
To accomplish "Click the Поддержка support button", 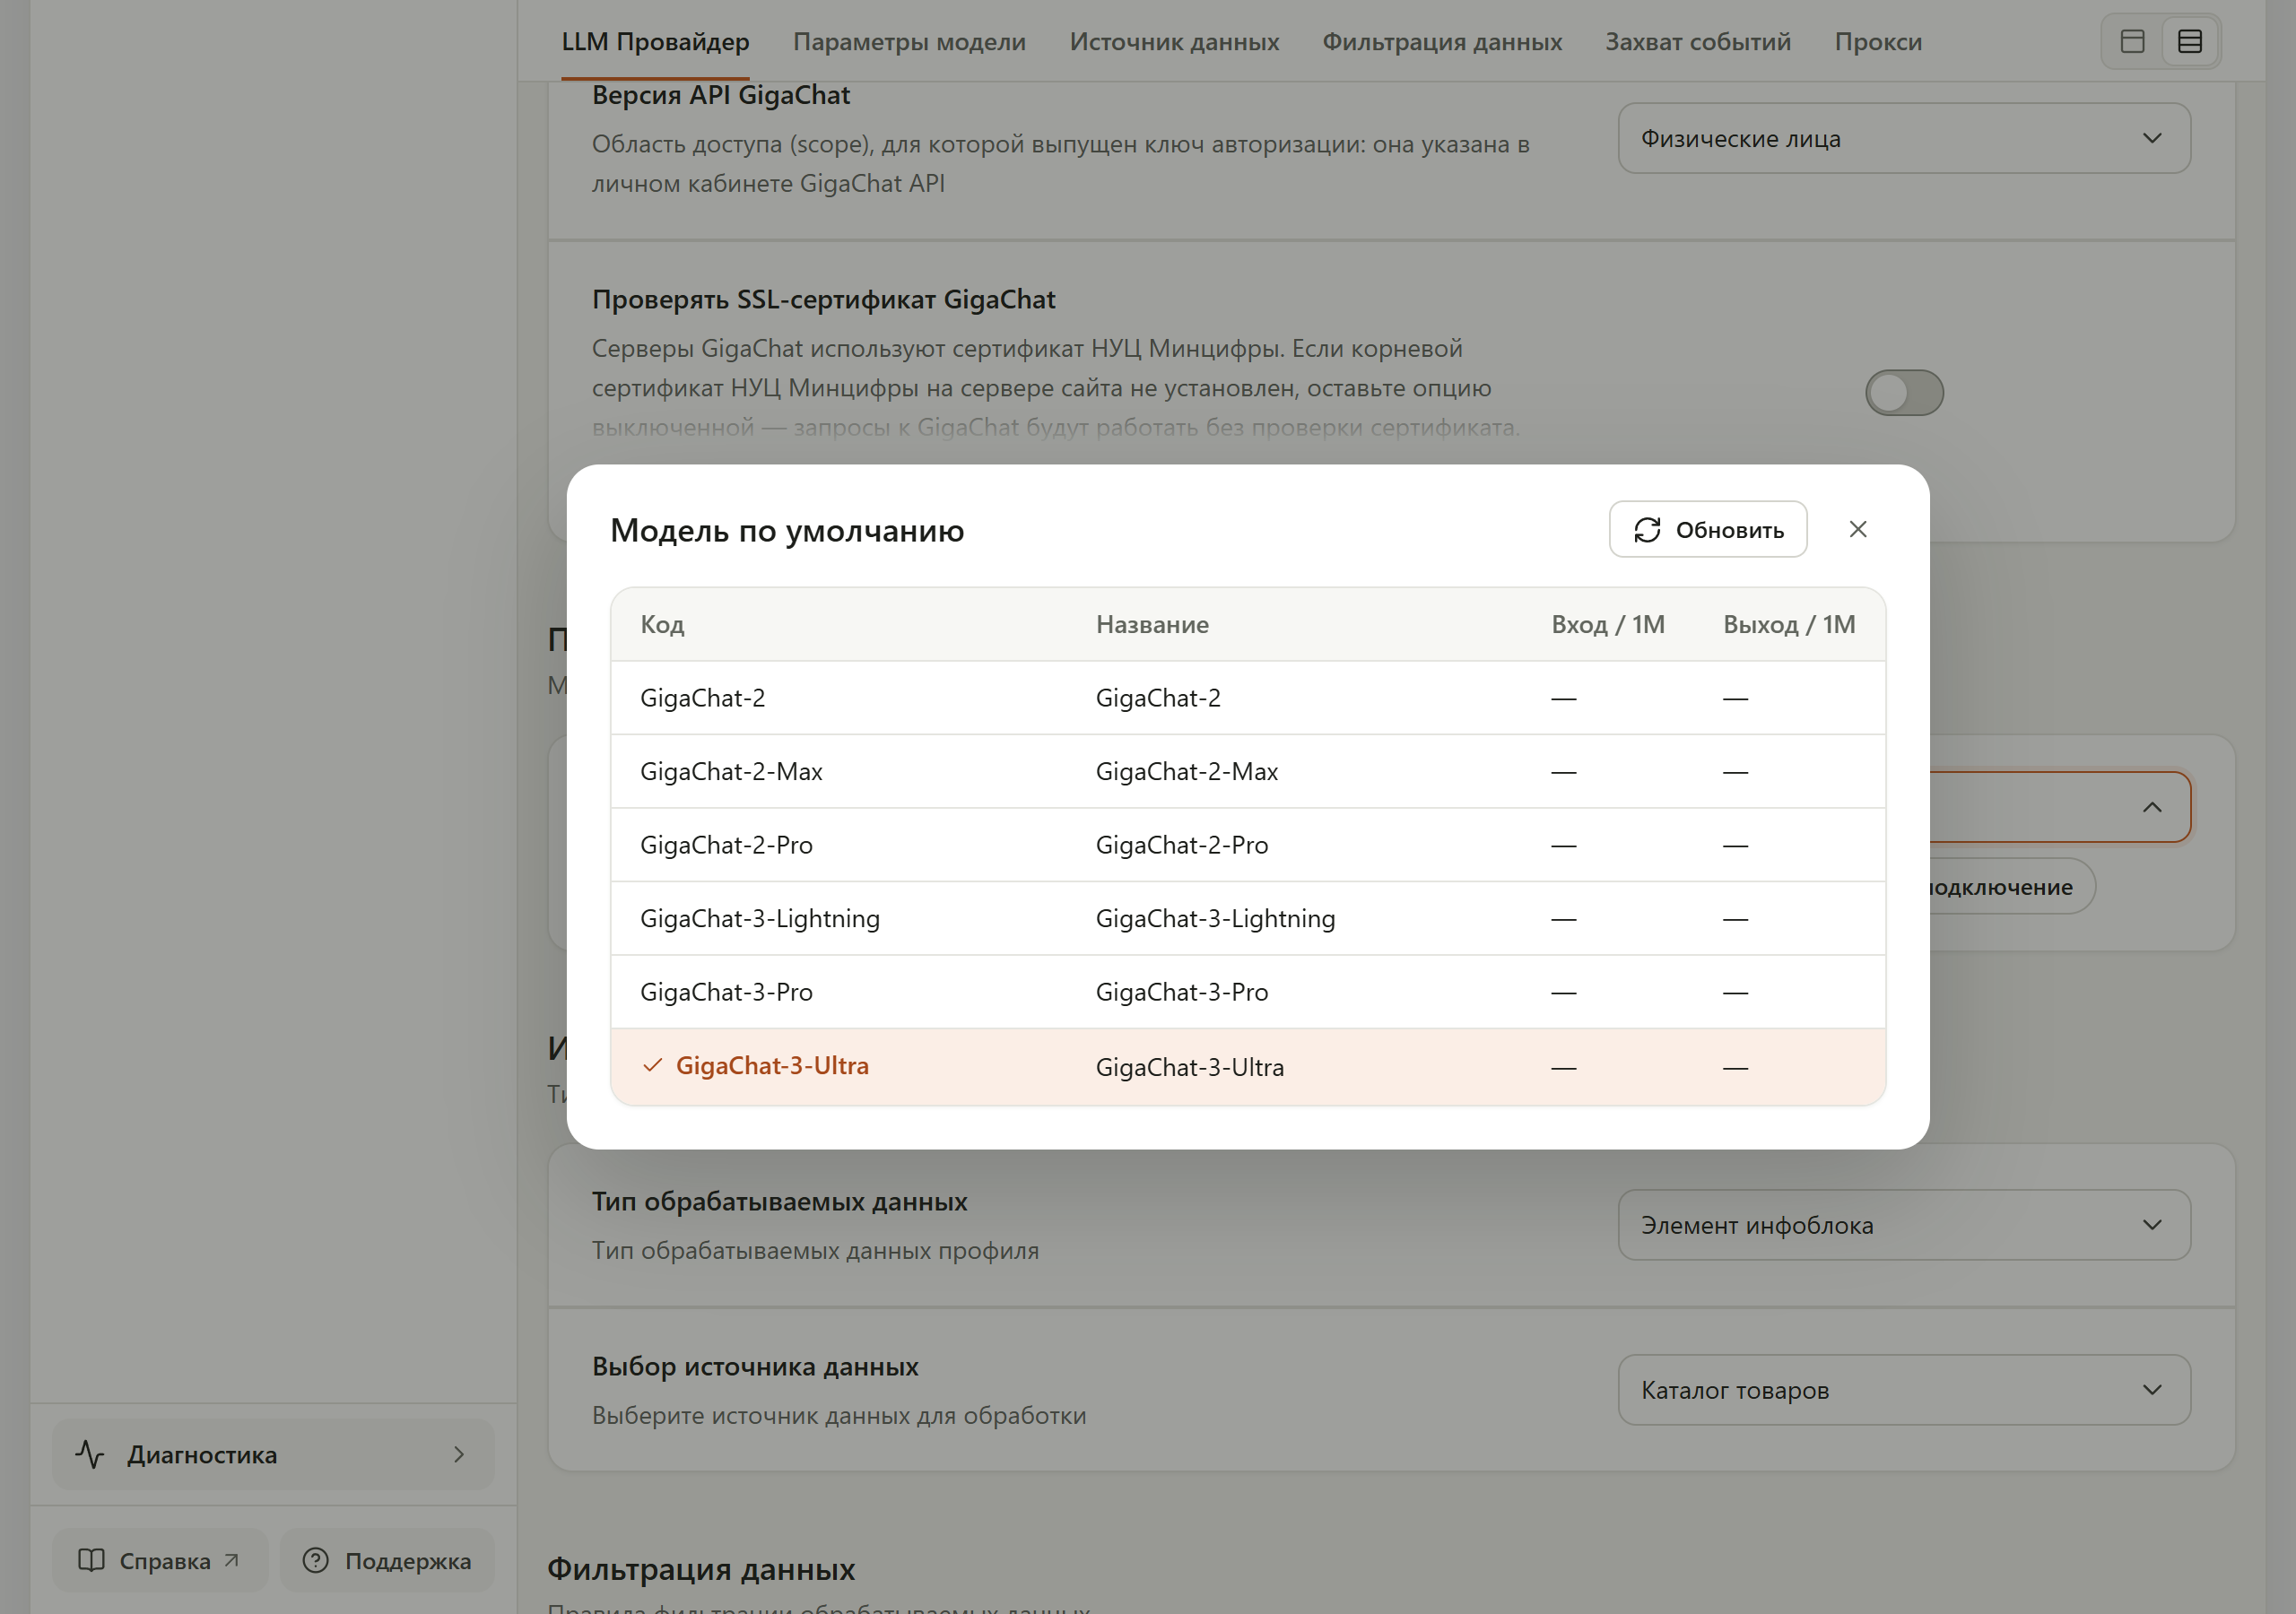I will 388,1560.
